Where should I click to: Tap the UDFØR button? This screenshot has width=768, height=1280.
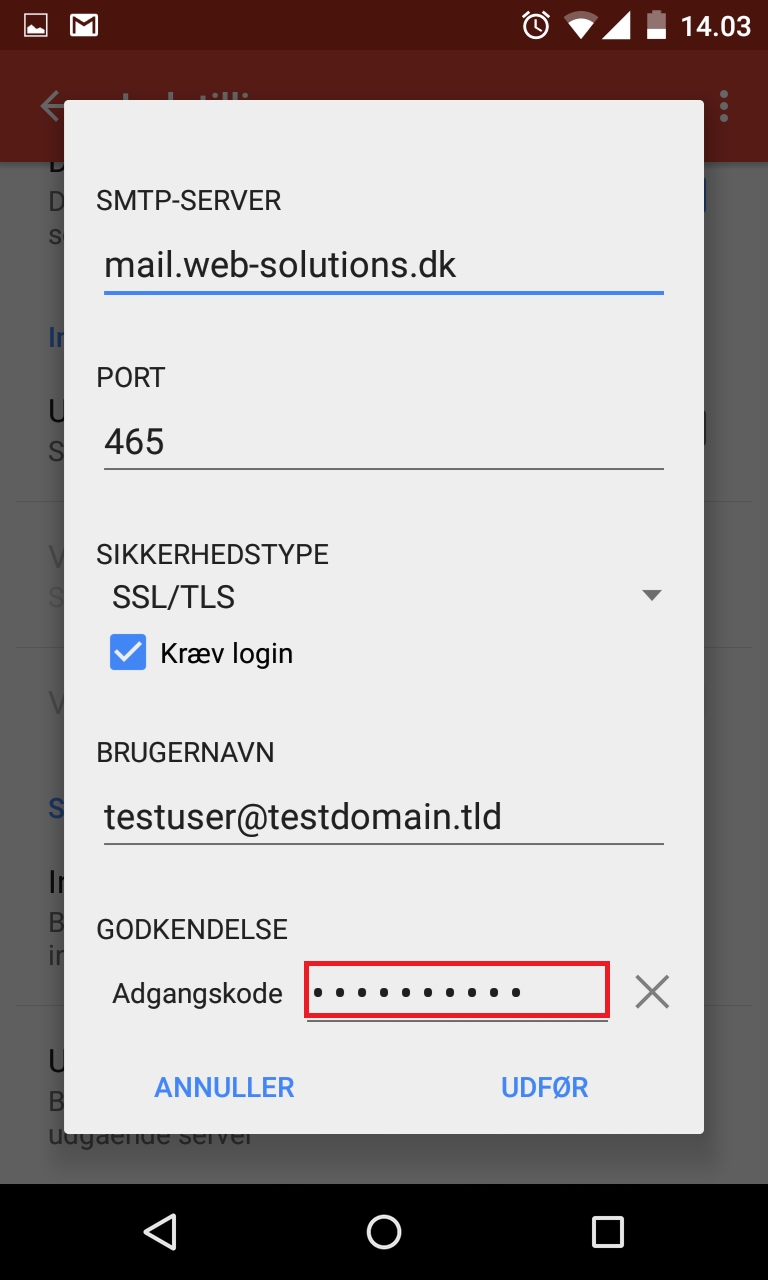click(x=545, y=1087)
